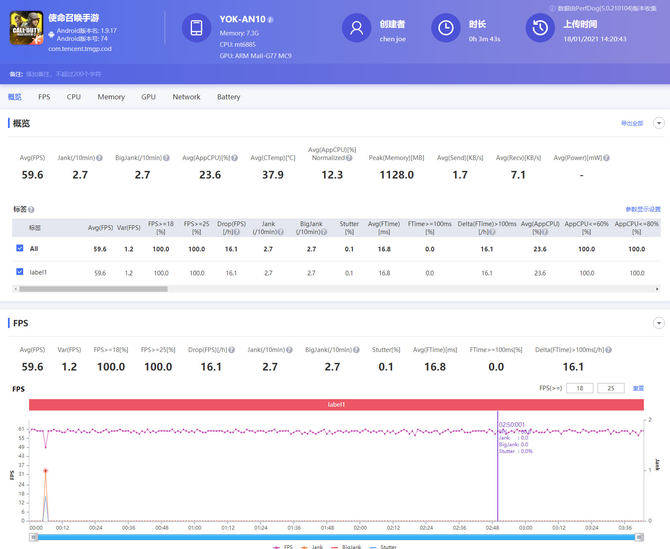Click the Stutter[%] value 0.1 in FPS section
The width and height of the screenshot is (670, 549).
click(x=385, y=367)
